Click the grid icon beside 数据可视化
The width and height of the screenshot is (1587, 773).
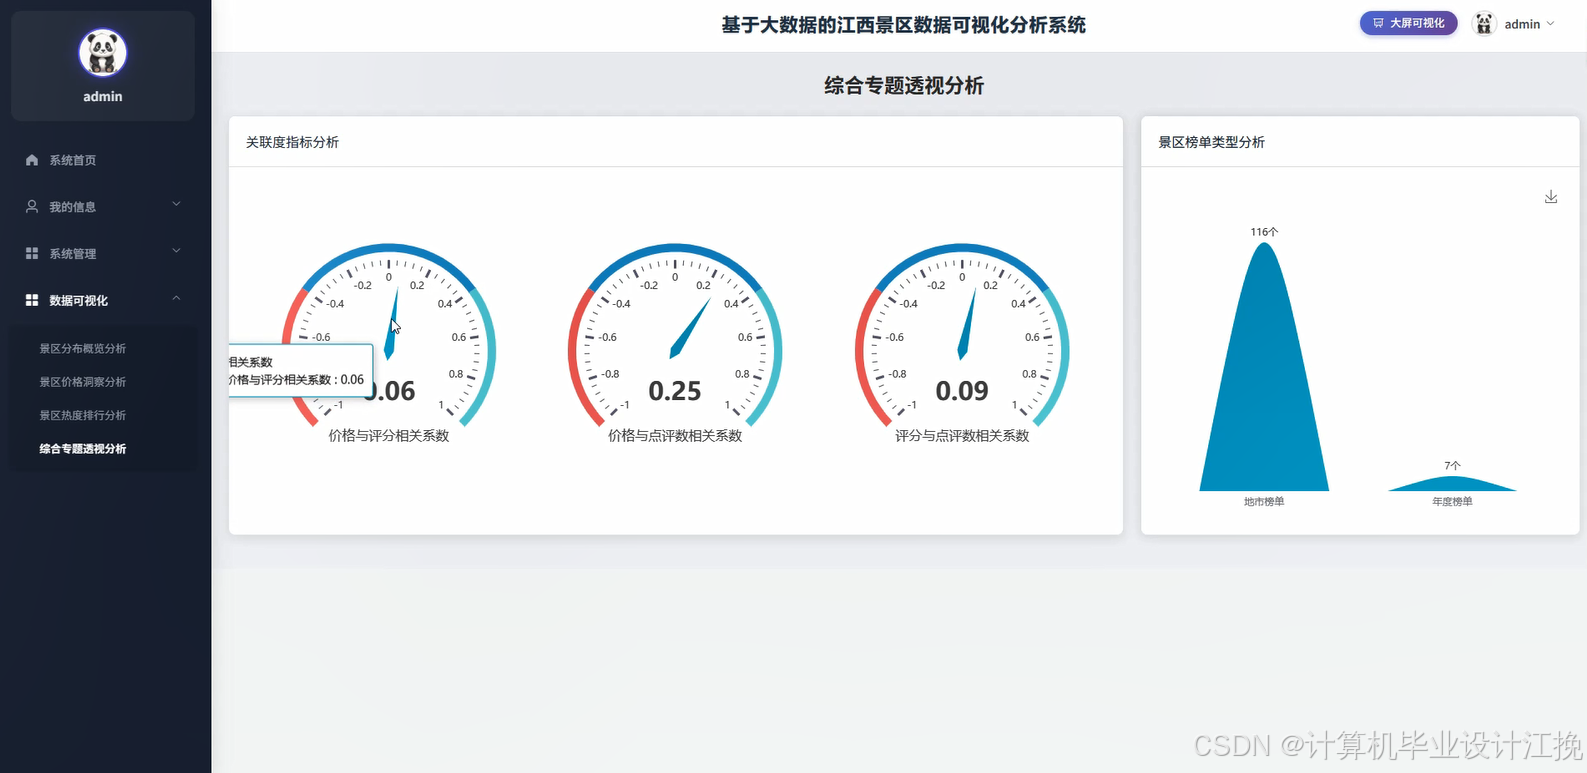click(x=32, y=300)
